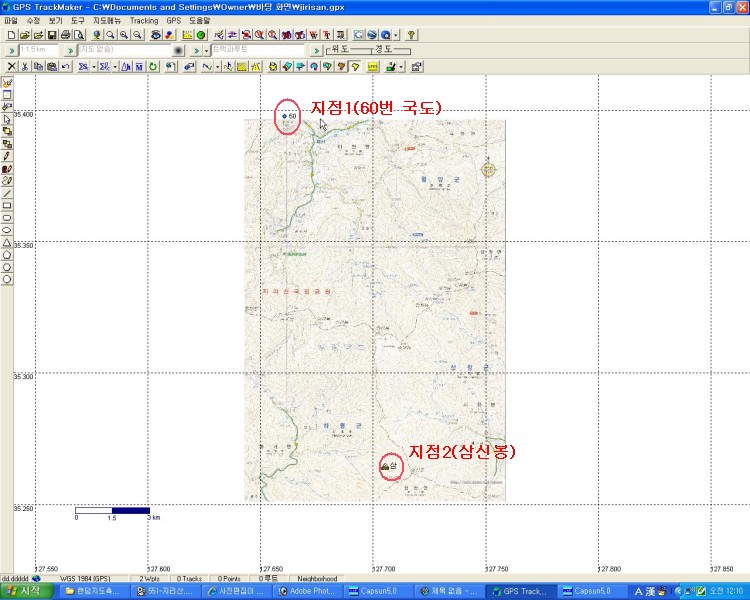Click the 지도 없음 map name field
Image resolution: width=750 pixels, height=600 pixels.
click(124, 50)
